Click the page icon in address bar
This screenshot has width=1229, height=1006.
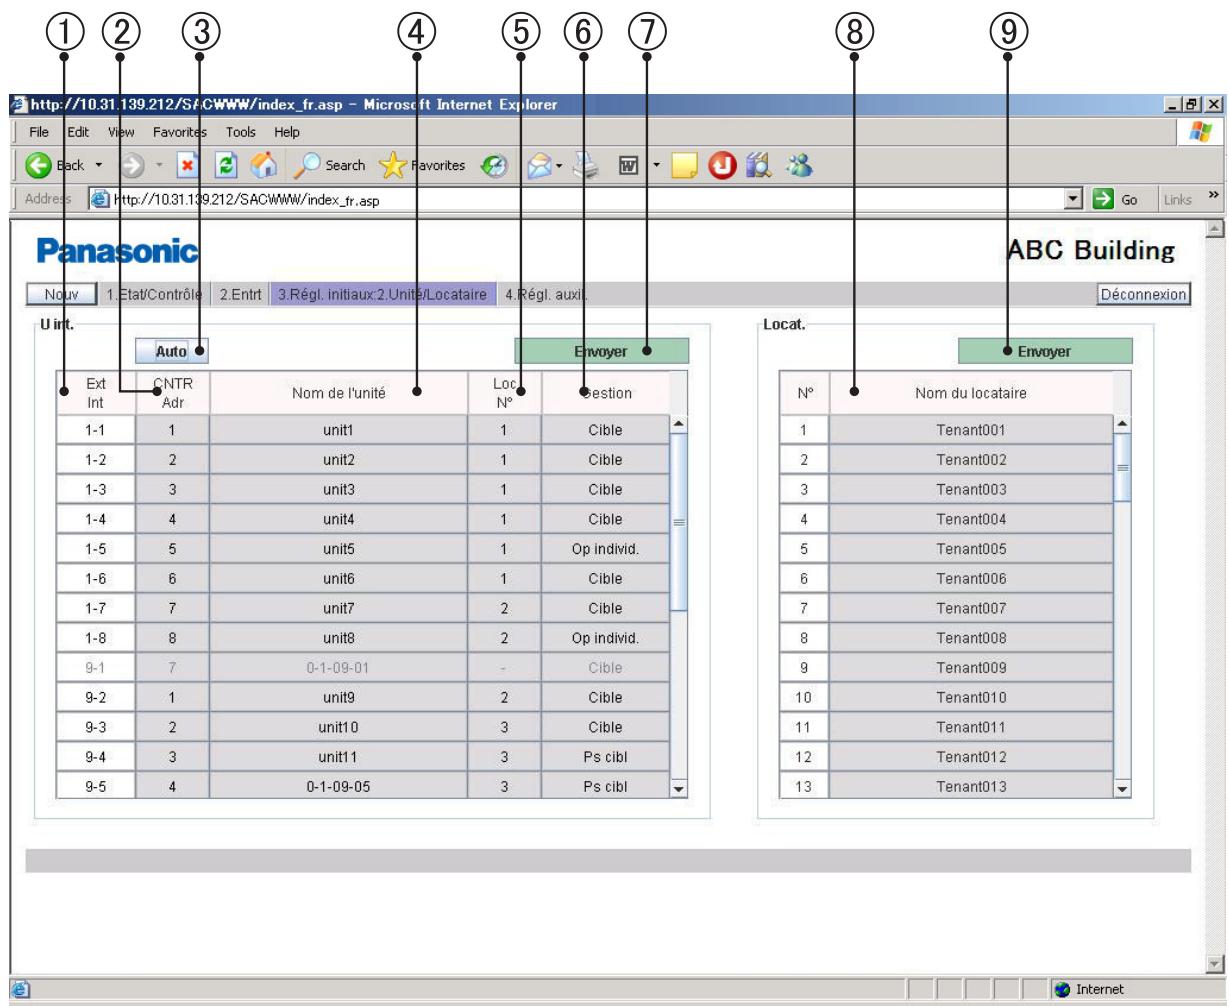tap(99, 199)
